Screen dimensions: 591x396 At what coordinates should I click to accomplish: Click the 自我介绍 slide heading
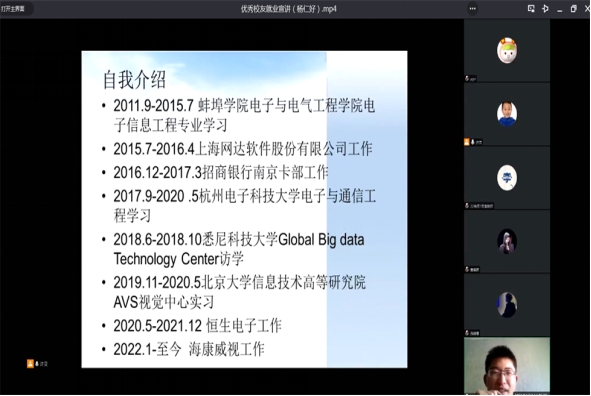pos(135,80)
